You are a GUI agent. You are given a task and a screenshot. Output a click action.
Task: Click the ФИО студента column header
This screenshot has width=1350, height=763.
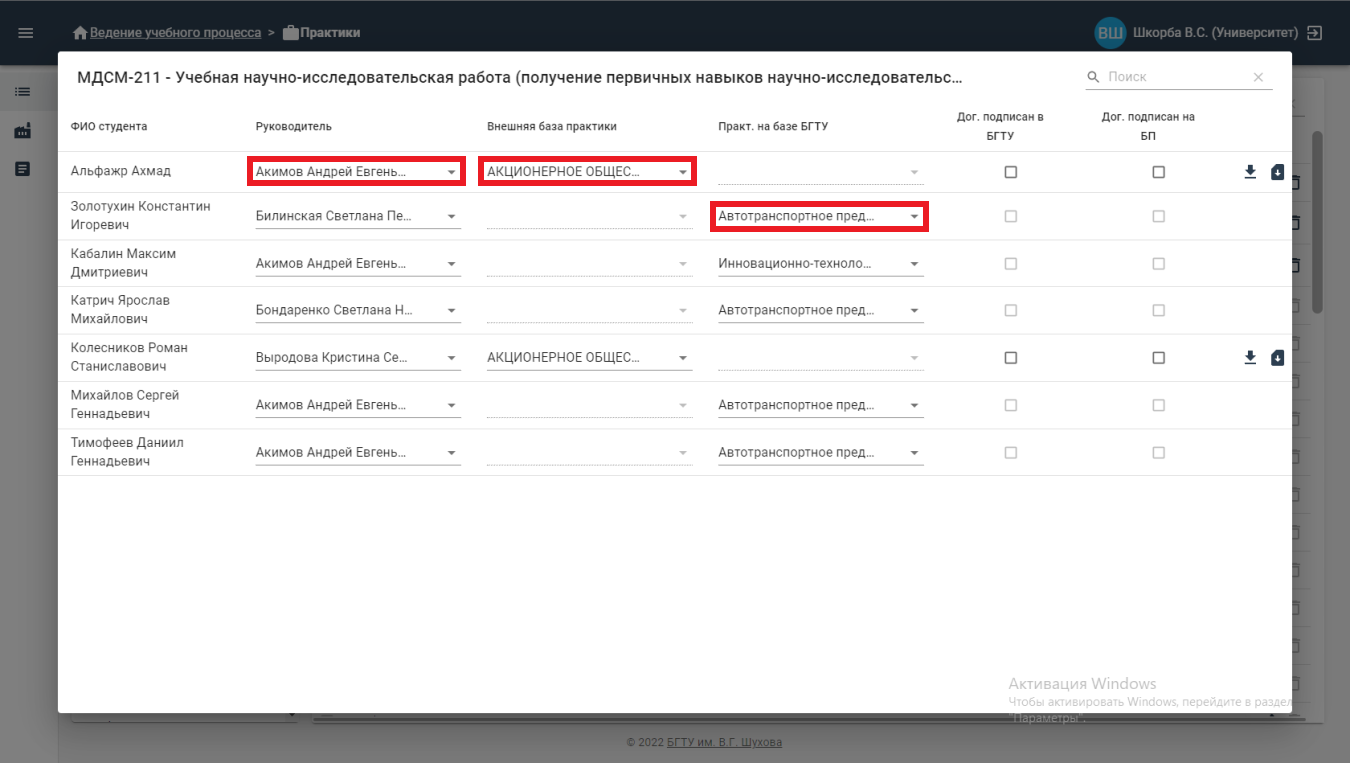tap(109, 127)
